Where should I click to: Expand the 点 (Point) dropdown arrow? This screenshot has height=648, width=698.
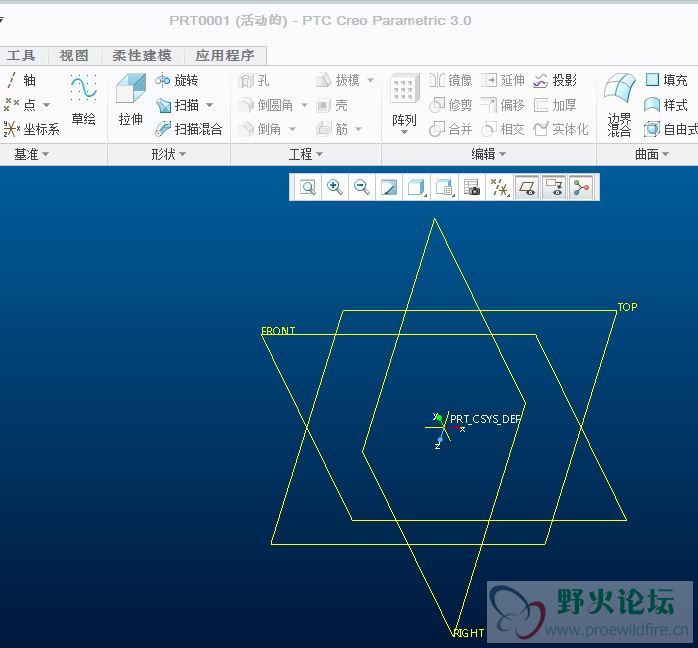pyautogui.click(x=47, y=105)
